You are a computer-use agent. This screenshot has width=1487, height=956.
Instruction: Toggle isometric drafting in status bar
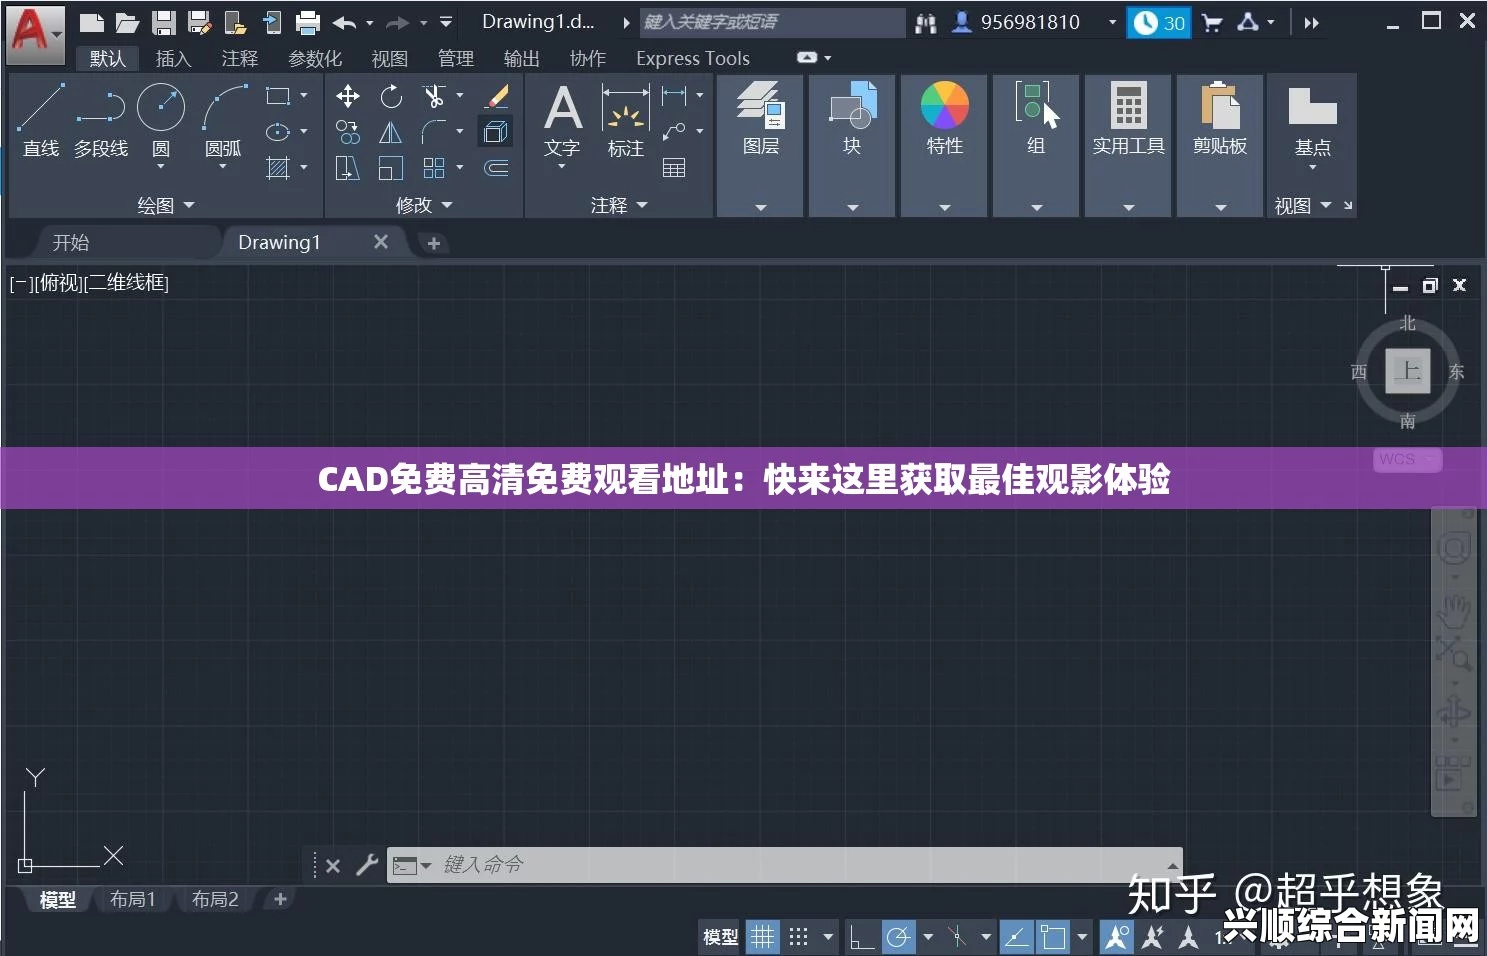click(x=957, y=937)
